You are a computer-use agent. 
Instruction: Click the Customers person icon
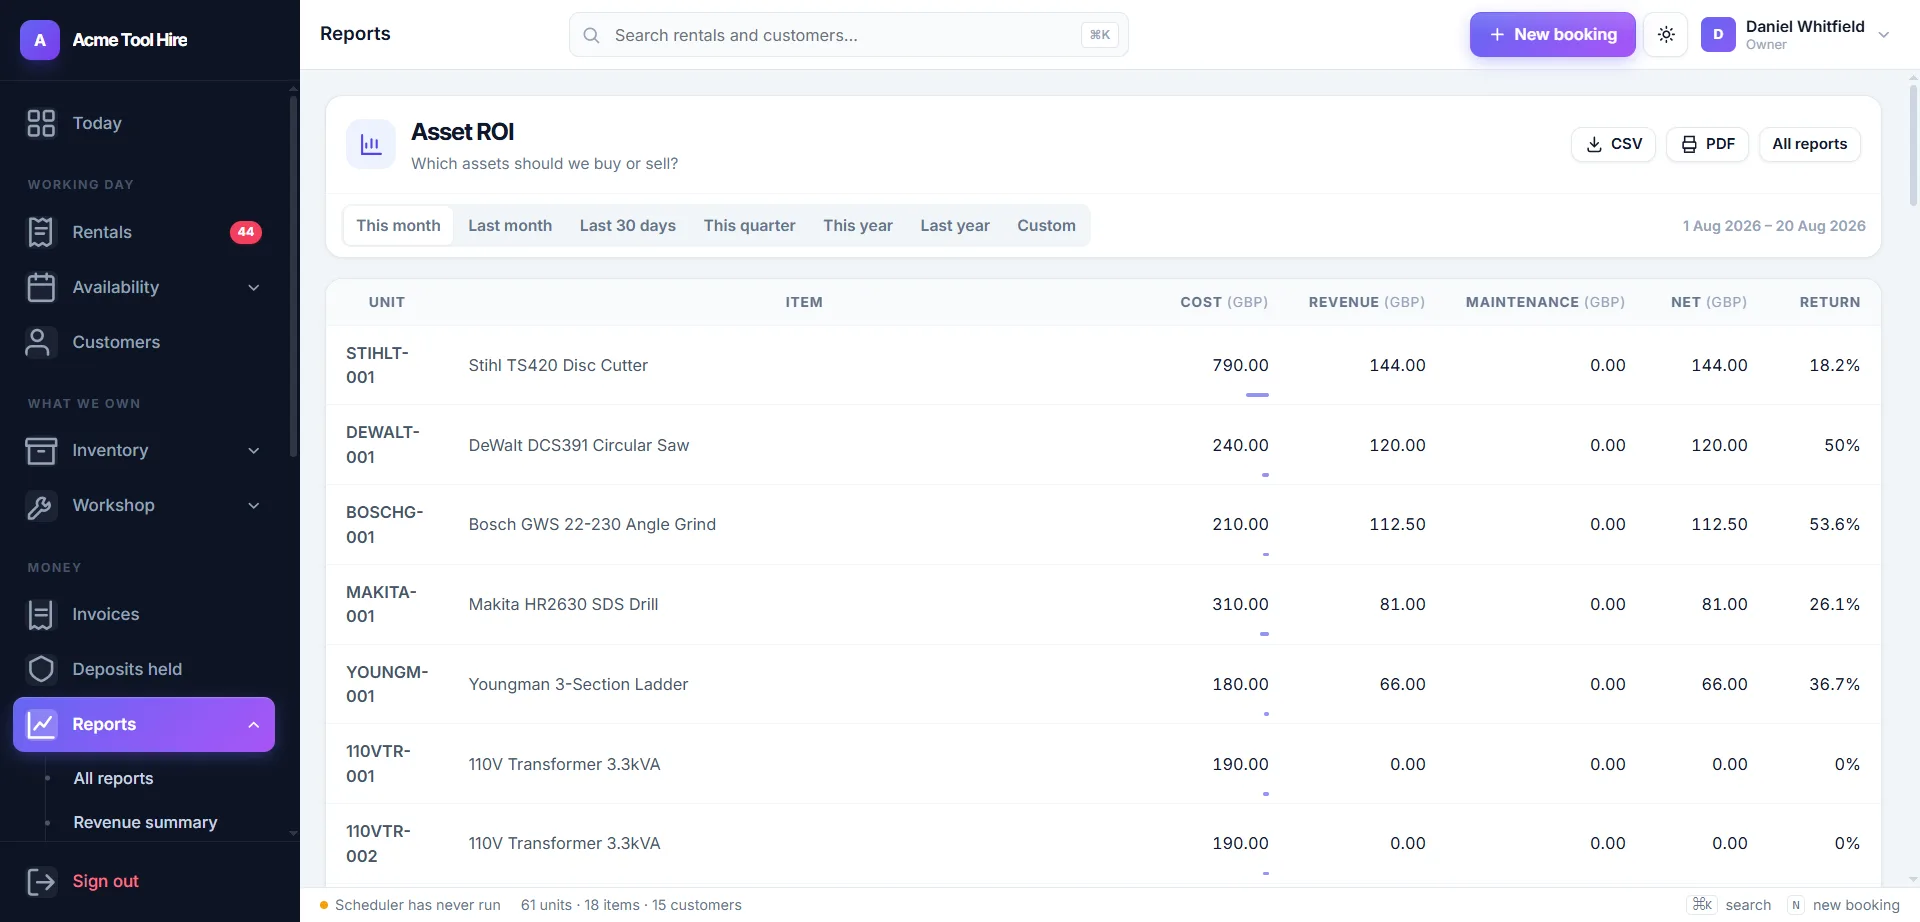[x=38, y=342]
